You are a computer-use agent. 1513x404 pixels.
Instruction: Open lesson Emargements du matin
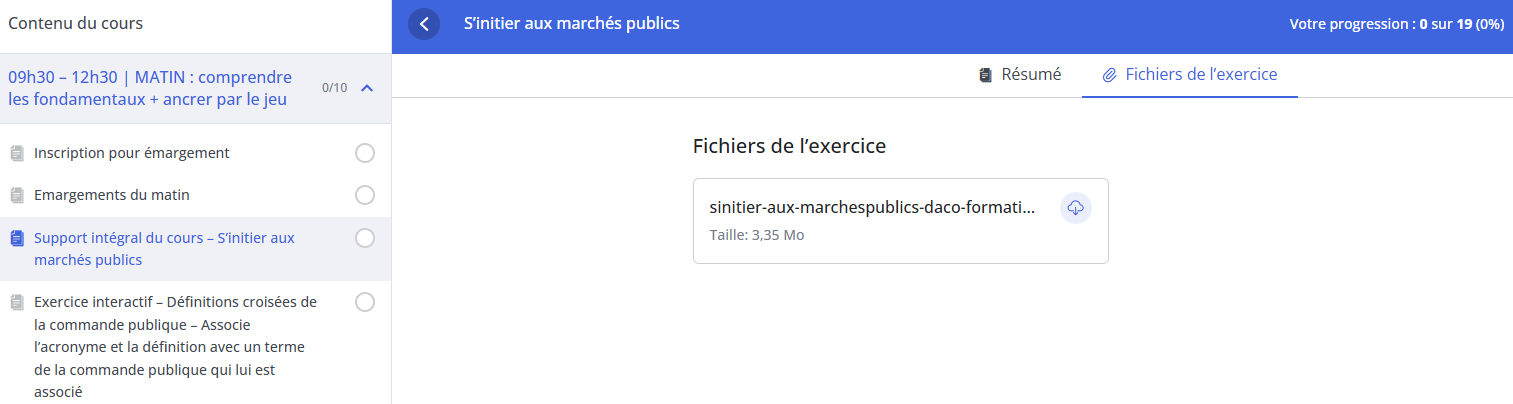coord(112,195)
